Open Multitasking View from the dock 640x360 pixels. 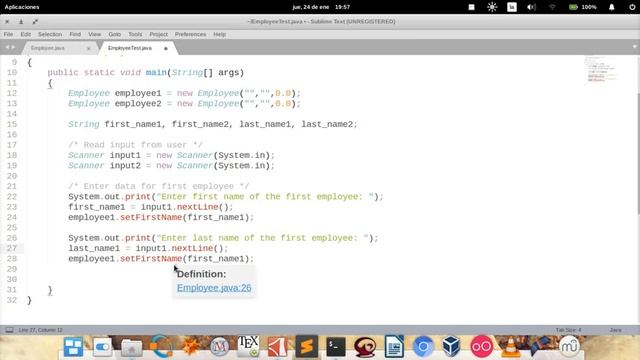pos(73,347)
